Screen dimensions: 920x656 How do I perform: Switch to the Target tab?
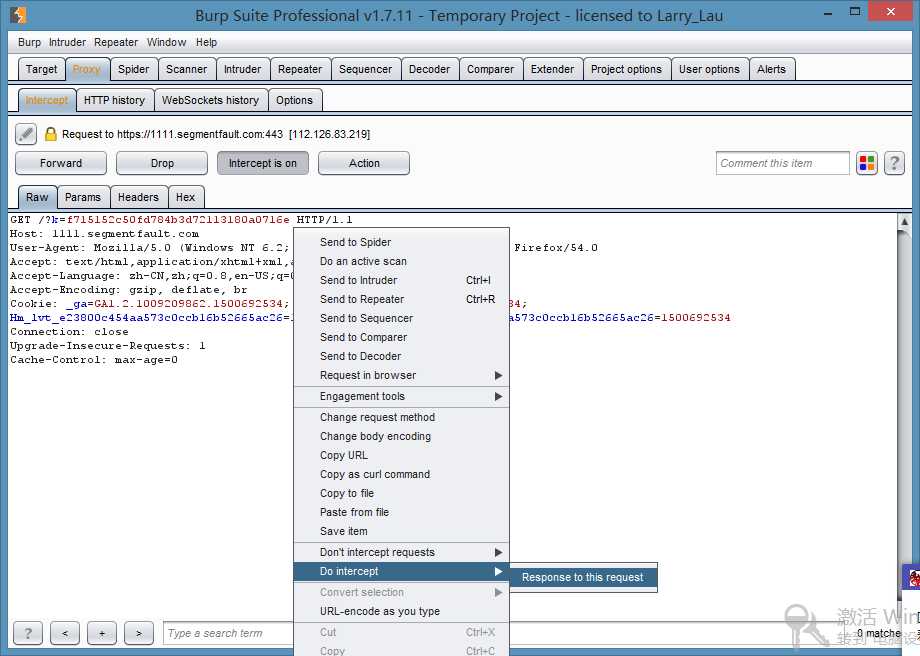tap(42, 69)
